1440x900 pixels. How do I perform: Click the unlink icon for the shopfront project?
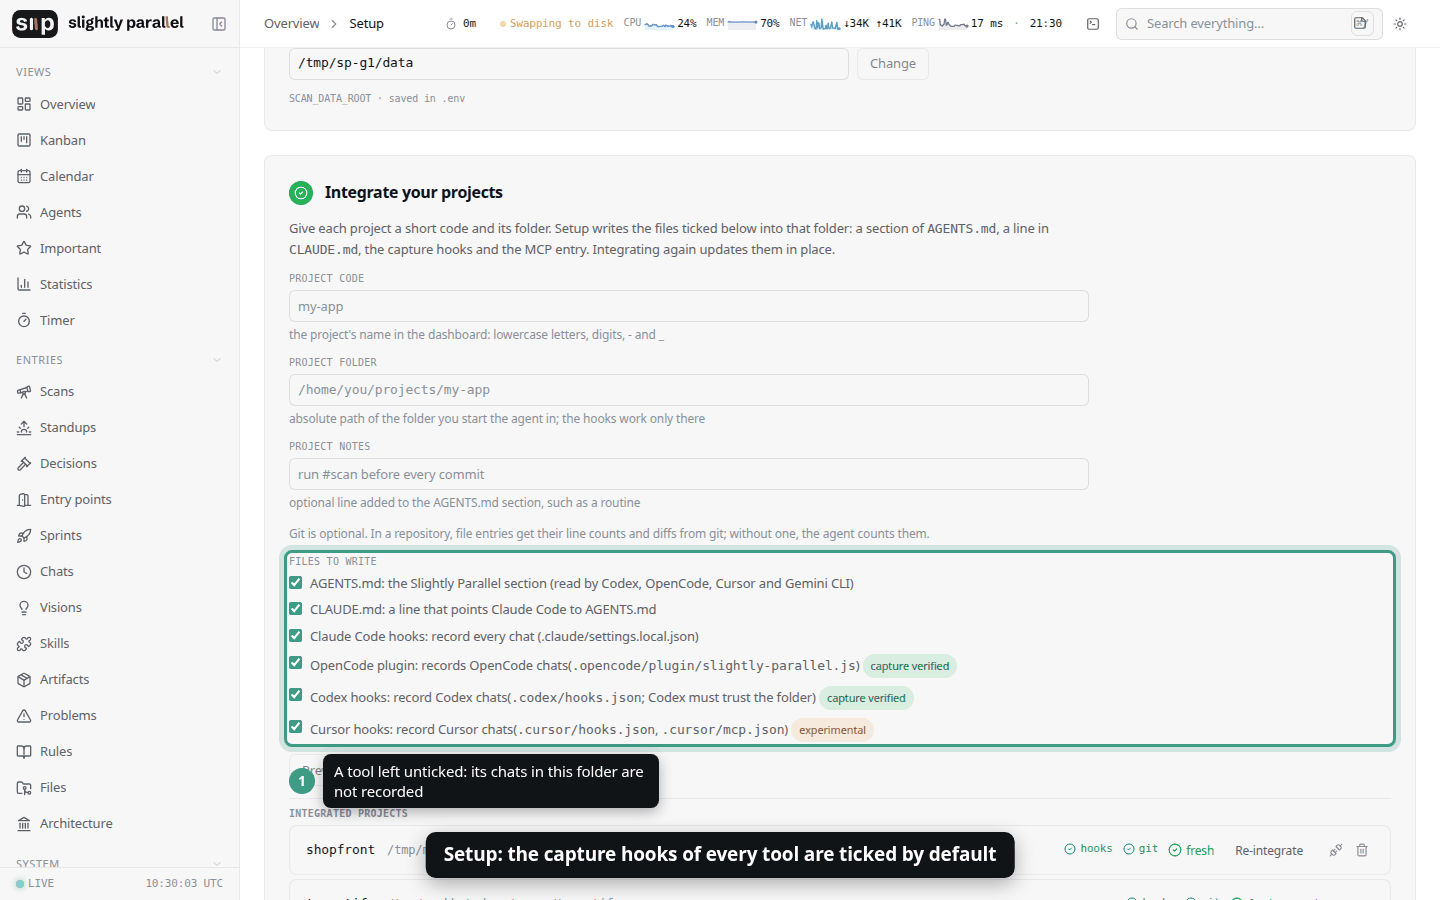1335,850
